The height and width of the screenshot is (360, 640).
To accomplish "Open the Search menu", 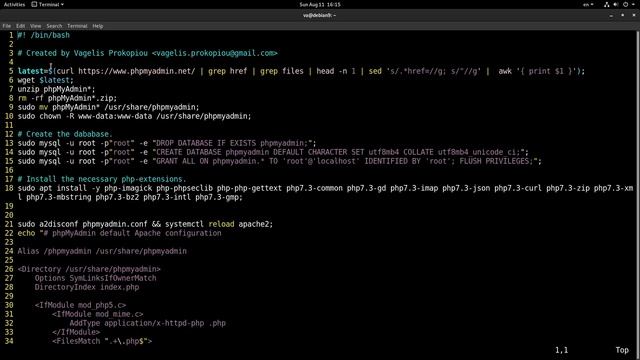I will [x=54, y=26].
